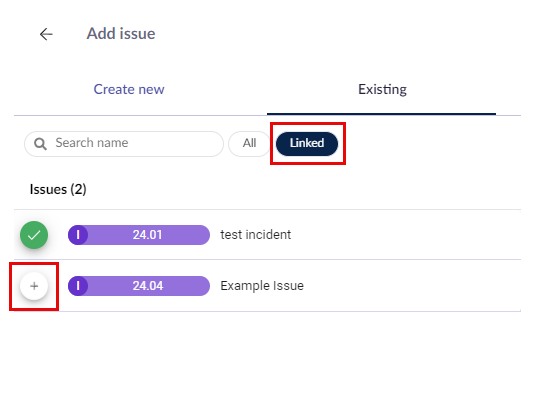The height and width of the screenshot is (393, 535).
Task: Click the dark underline beneath Existing tab
Action: coord(381,114)
